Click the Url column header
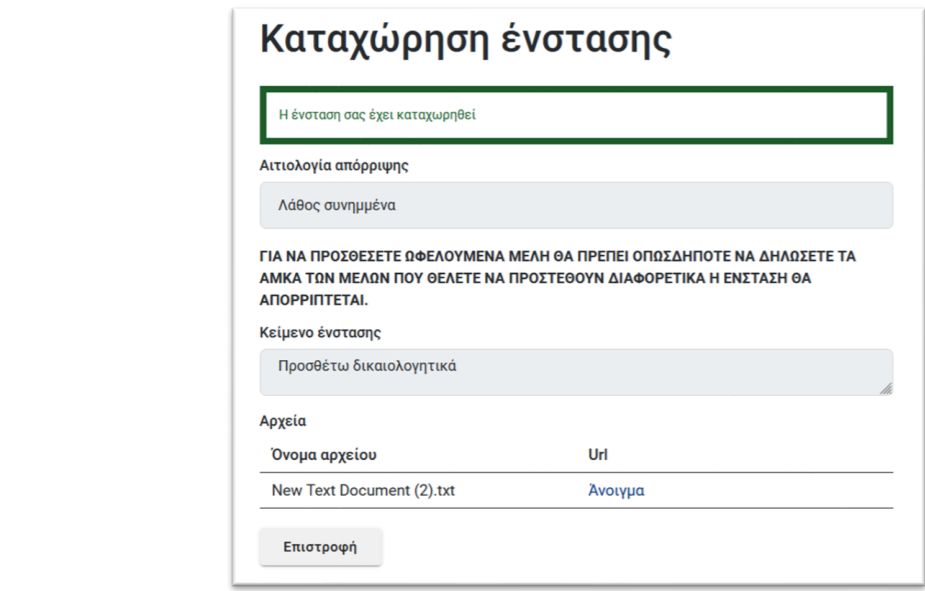The height and width of the screenshot is (591, 925). pyautogui.click(x=598, y=455)
